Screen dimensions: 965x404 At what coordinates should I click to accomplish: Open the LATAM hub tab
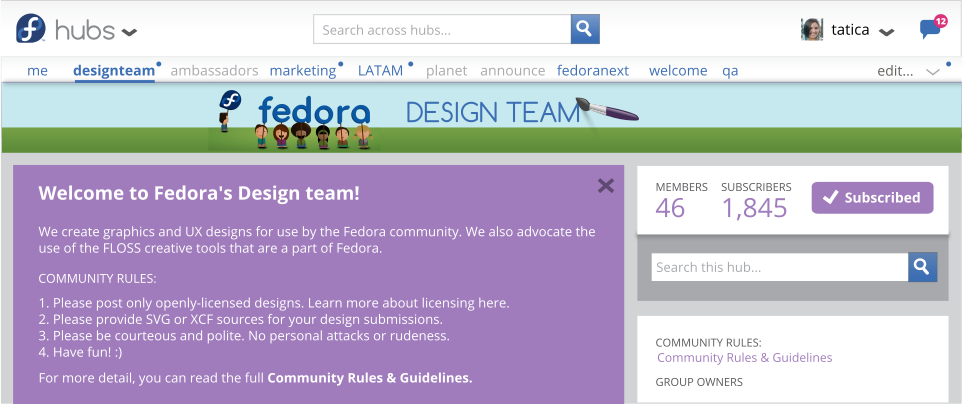coord(380,71)
